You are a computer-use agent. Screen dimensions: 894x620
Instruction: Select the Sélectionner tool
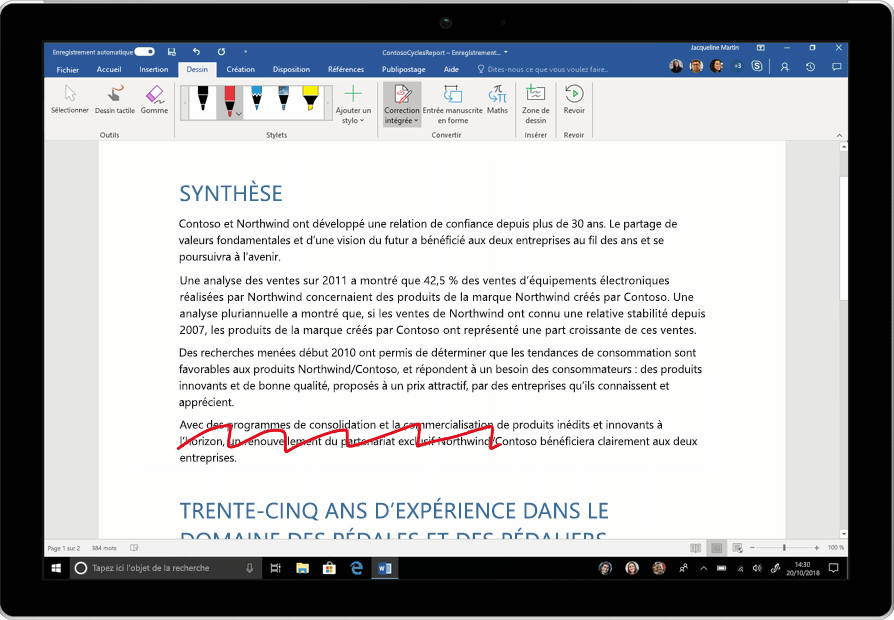[x=70, y=100]
